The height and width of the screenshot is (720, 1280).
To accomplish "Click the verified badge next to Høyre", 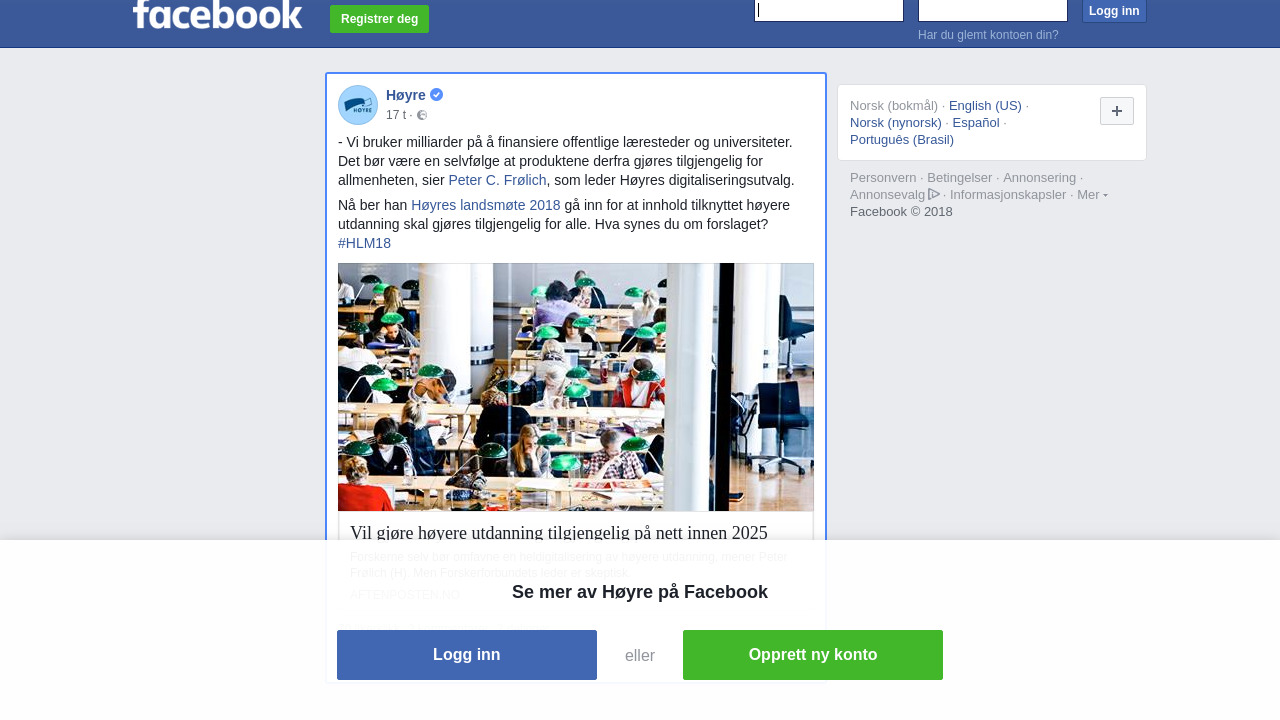I will tap(437, 95).
